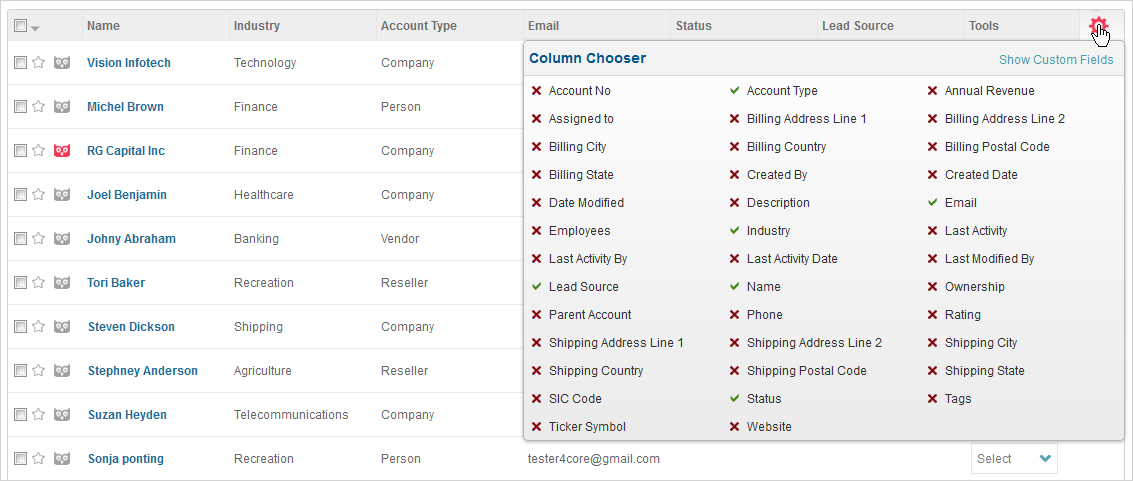1133x481 pixels.
Task: Open the Select tools dropdown for Sonja ponting
Action: pos(1014,459)
